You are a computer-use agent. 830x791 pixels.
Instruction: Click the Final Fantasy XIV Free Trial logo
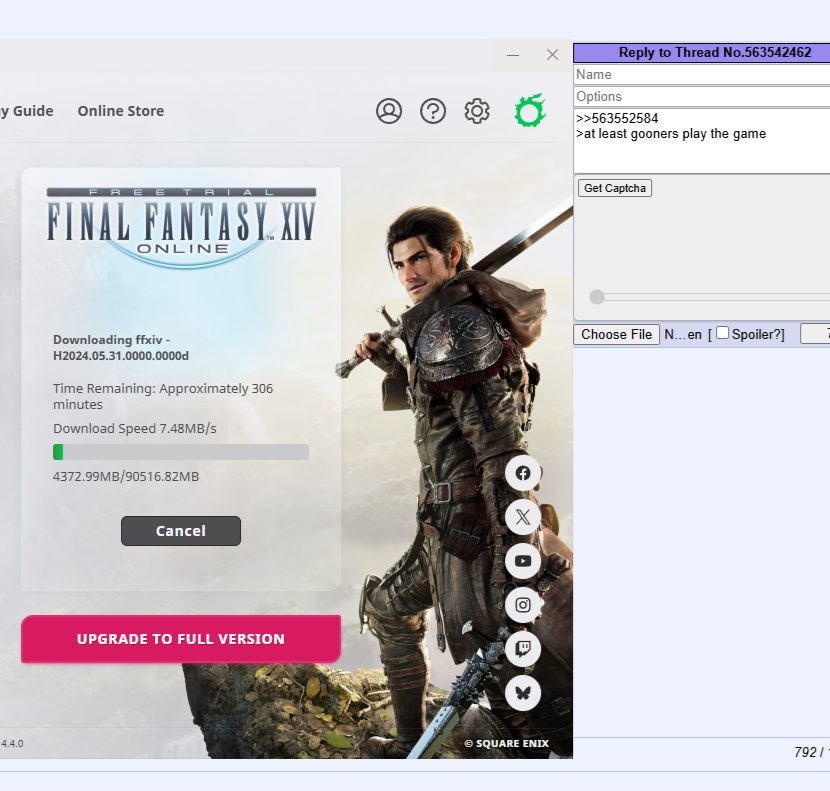click(181, 228)
